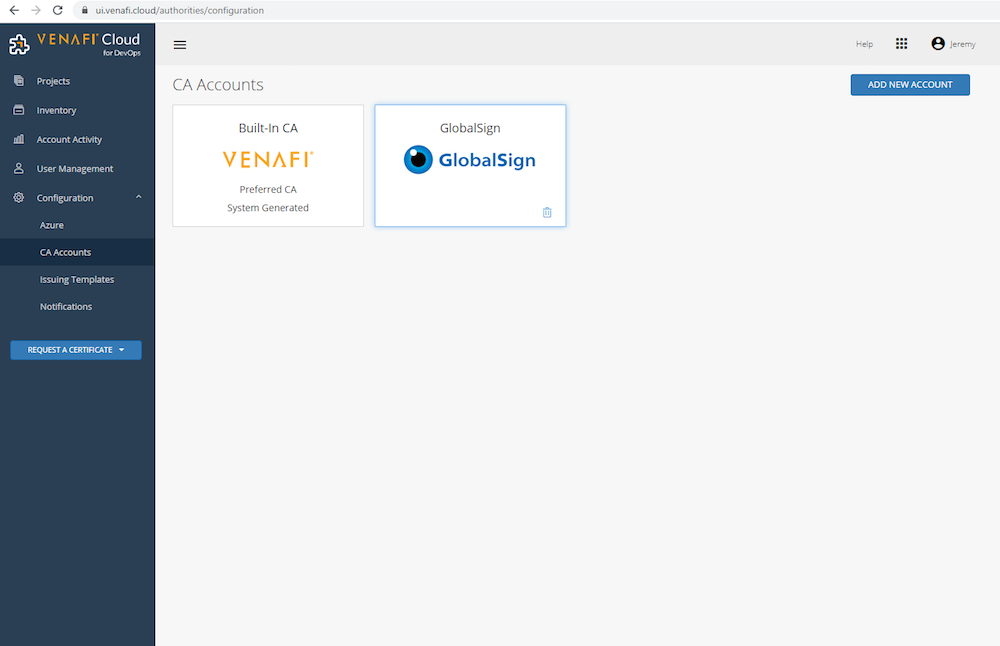Toggle sidebar with hamburger menu icon
The width and height of the screenshot is (1000, 646).
tap(180, 45)
